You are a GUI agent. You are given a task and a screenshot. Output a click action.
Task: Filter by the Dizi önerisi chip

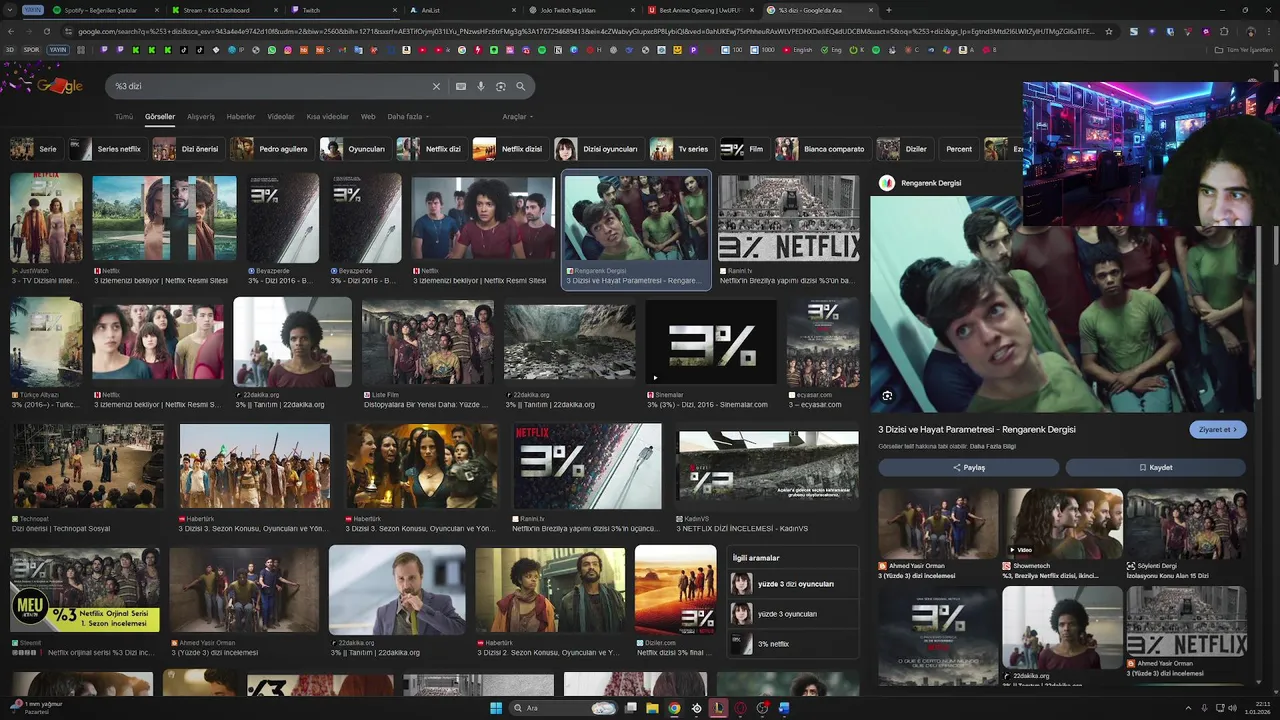tap(187, 149)
